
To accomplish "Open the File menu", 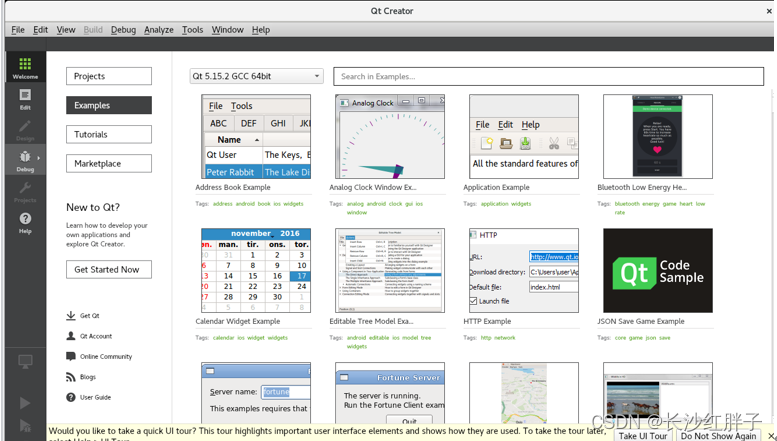I will pos(18,30).
